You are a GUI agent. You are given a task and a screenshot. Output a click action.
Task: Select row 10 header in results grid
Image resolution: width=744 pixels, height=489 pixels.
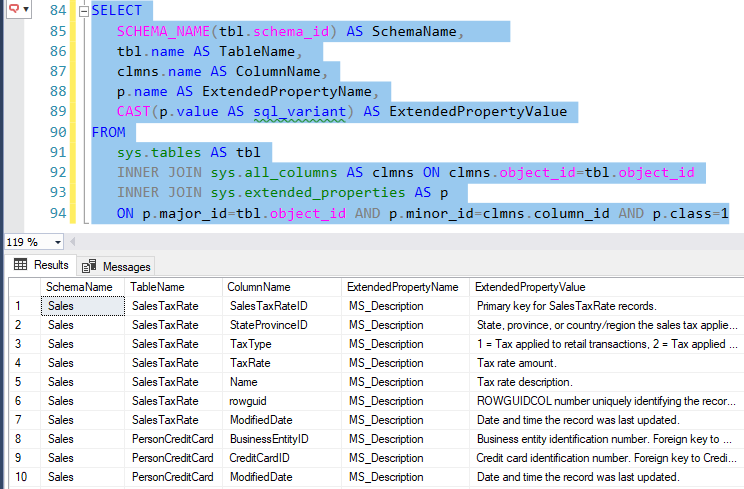(x=25, y=477)
